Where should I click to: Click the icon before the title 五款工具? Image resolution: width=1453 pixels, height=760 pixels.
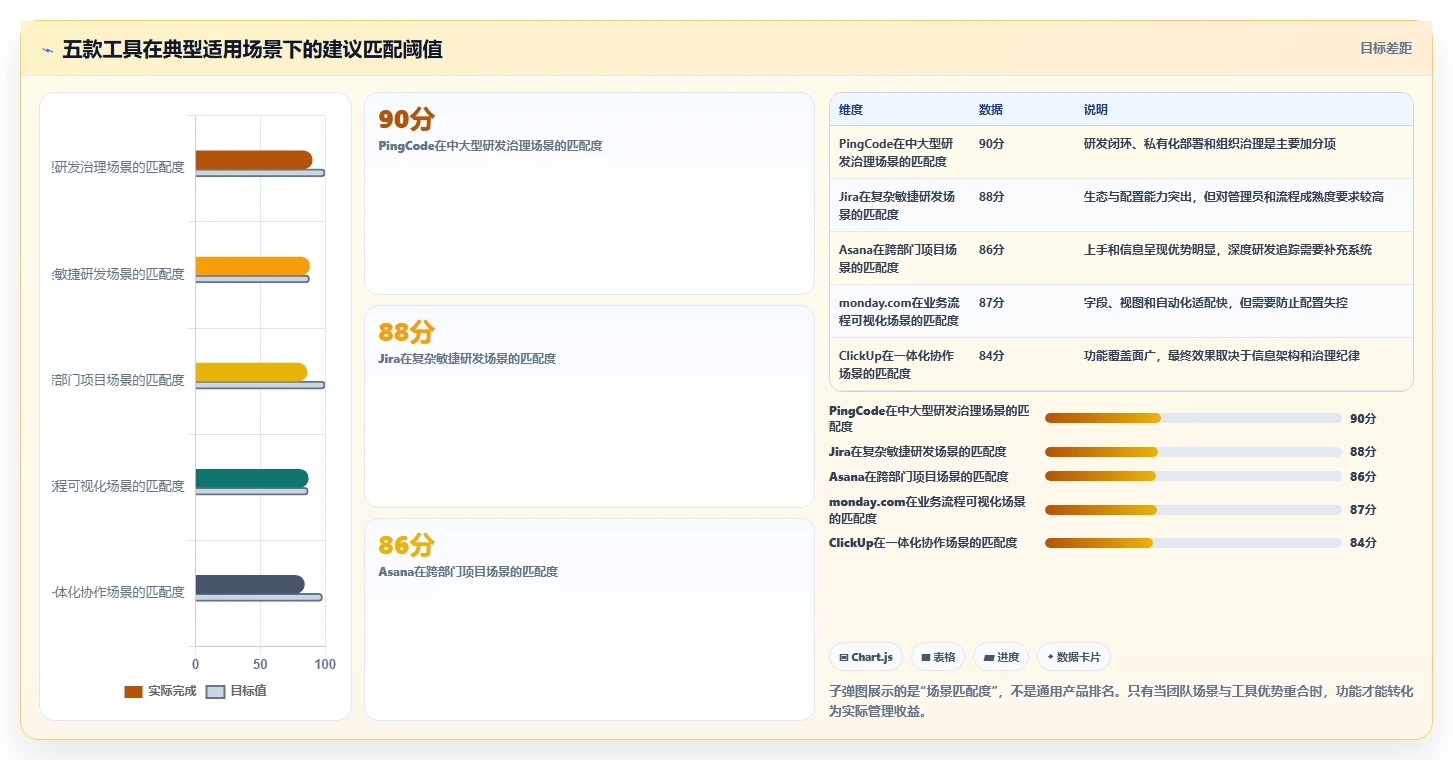click(x=47, y=50)
